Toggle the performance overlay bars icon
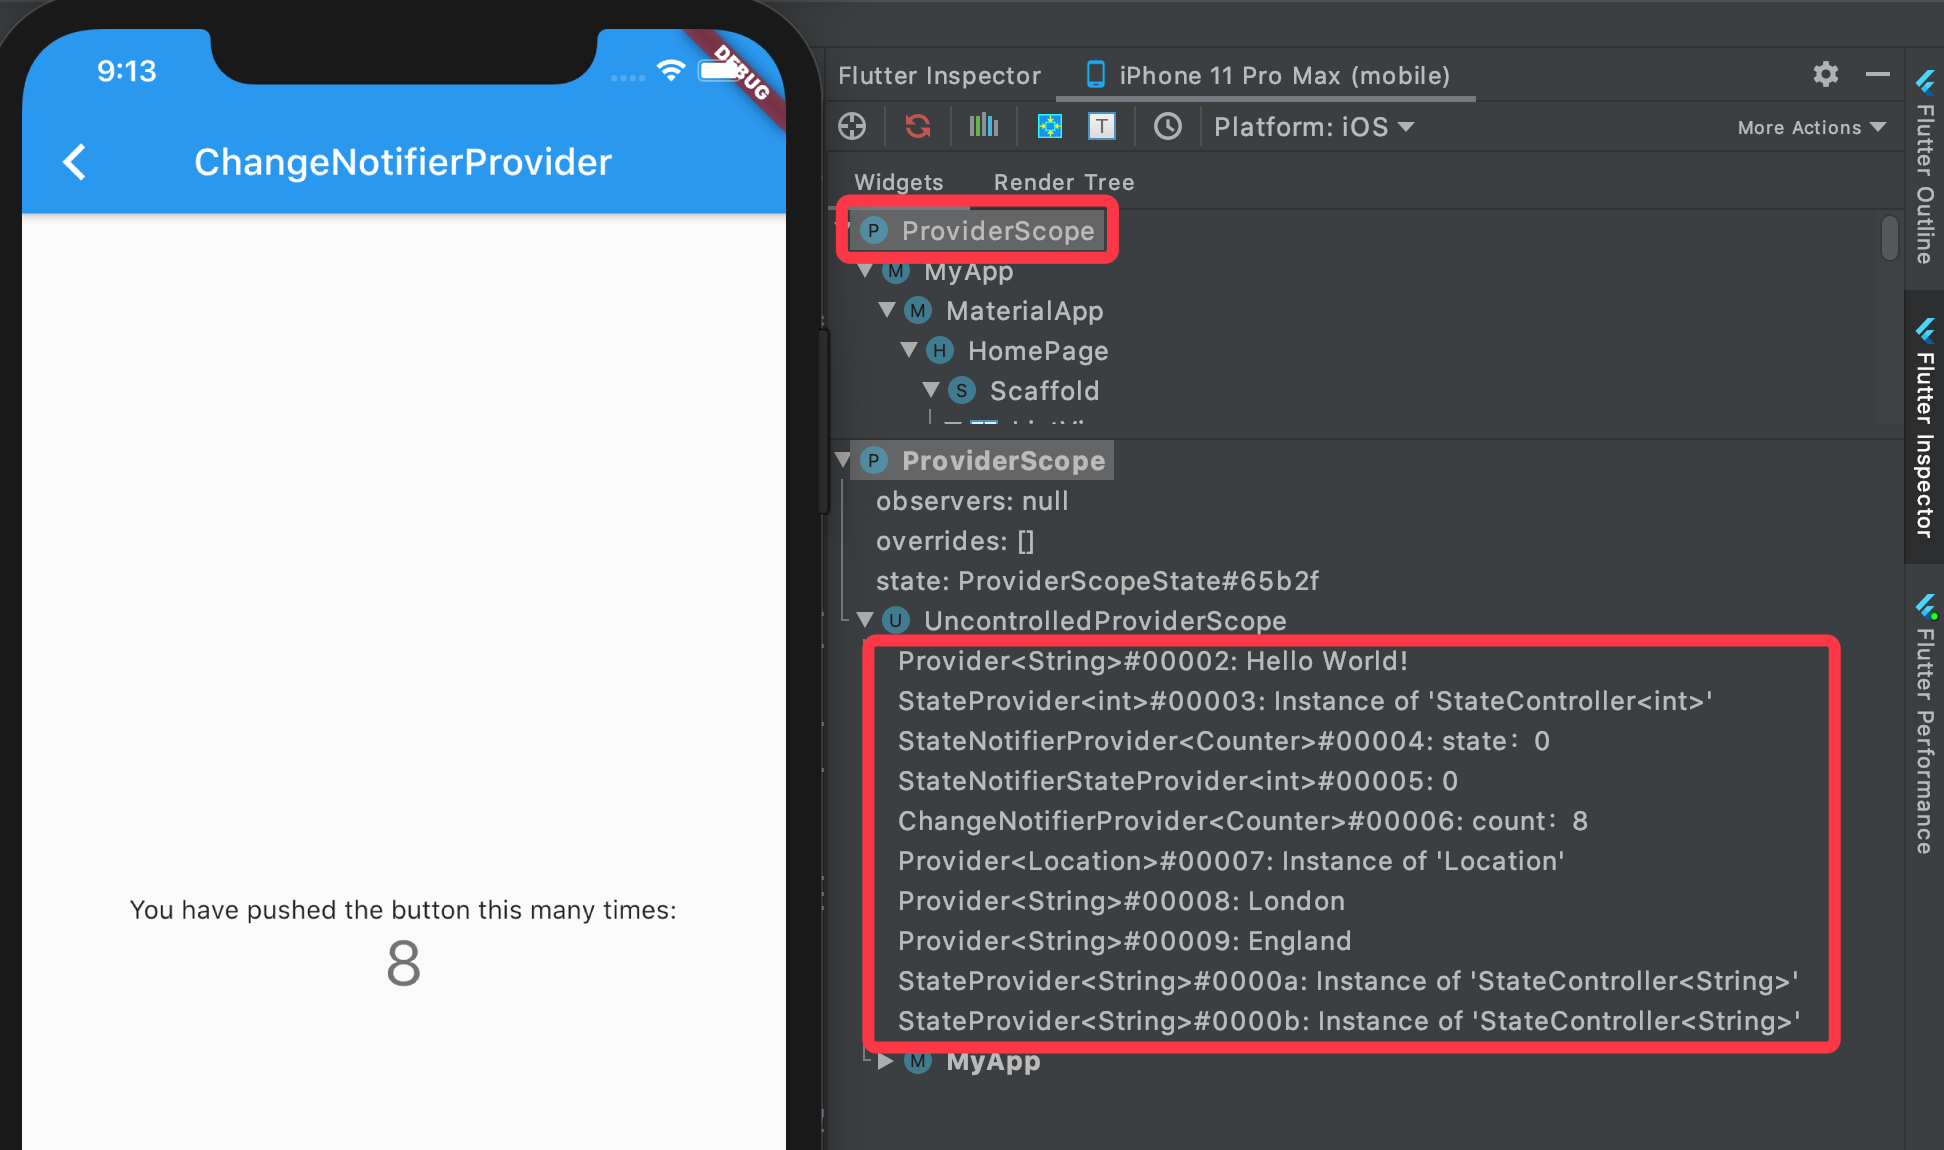Image resolution: width=1944 pixels, height=1150 pixels. click(983, 126)
